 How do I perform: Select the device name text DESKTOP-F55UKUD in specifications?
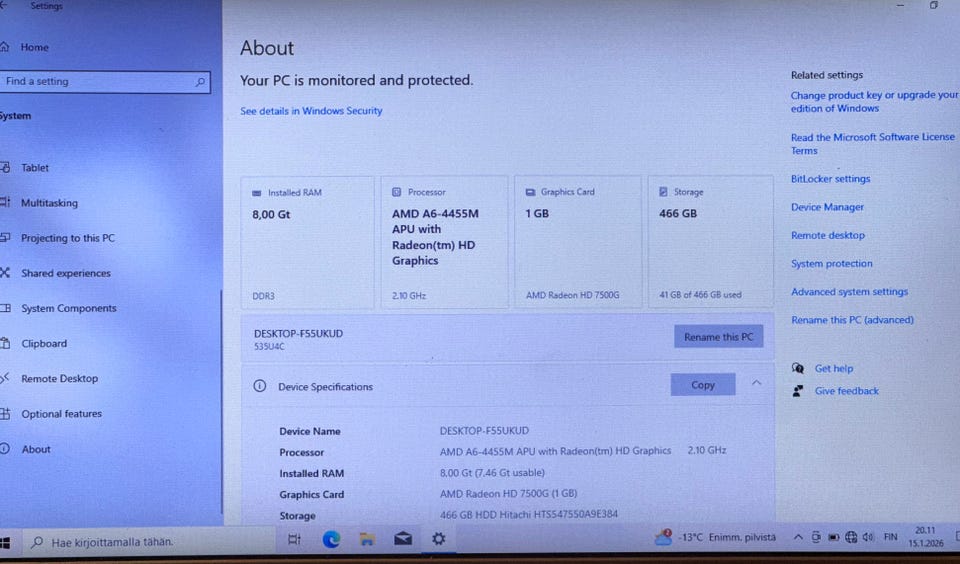coord(484,431)
